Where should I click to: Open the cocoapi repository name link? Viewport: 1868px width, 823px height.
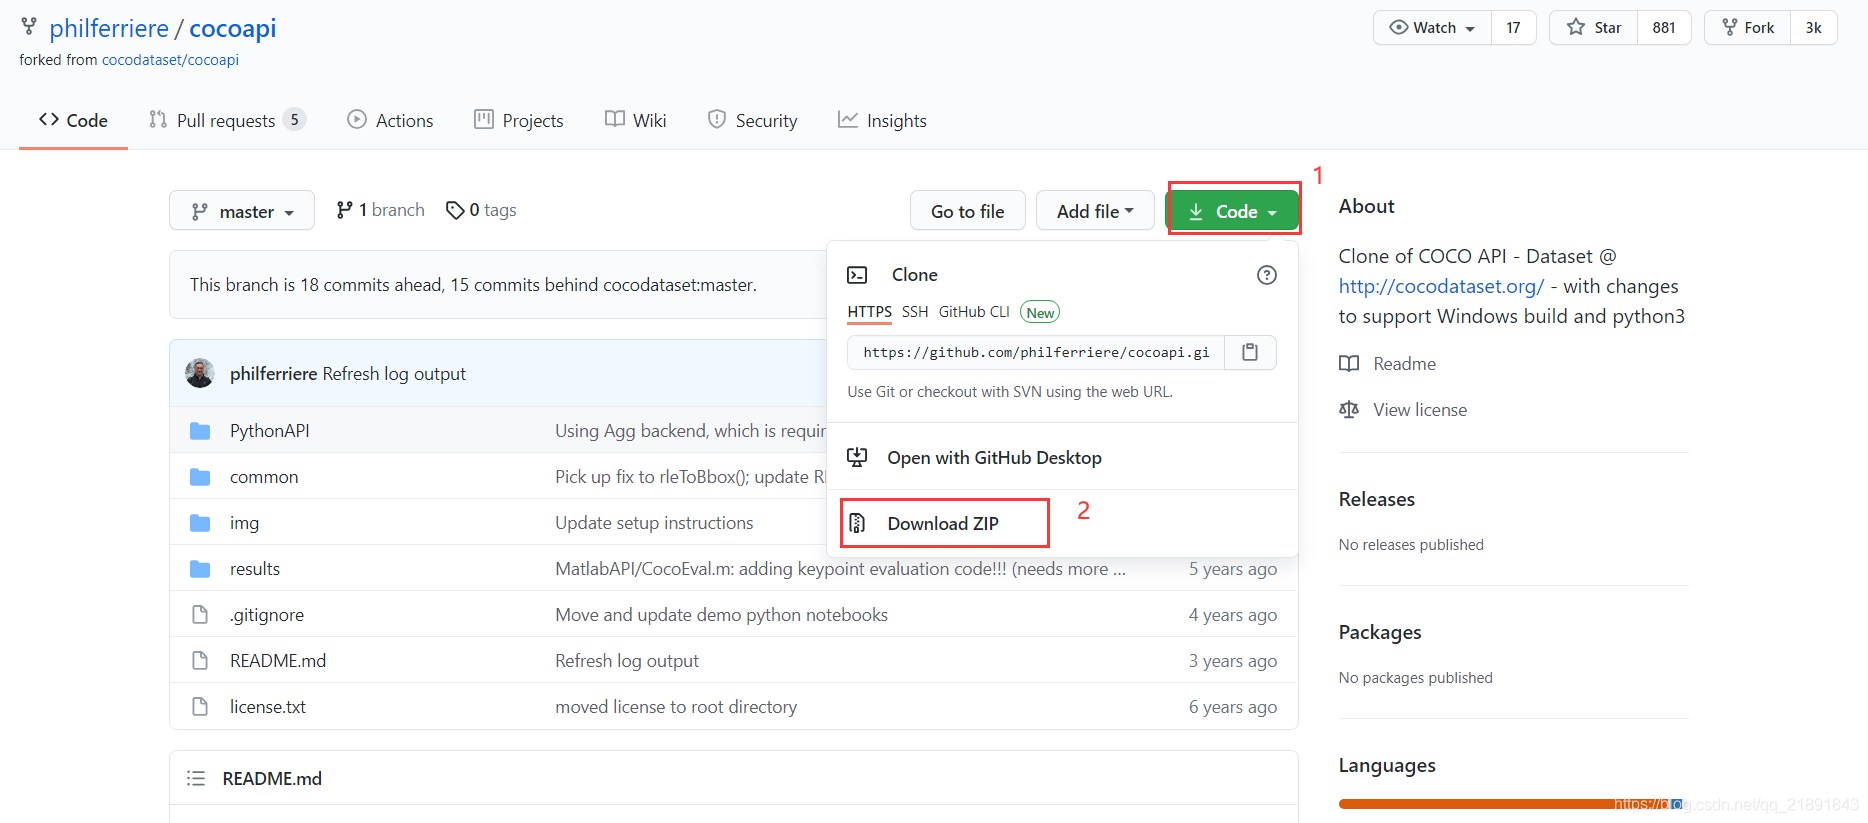pos(233,28)
